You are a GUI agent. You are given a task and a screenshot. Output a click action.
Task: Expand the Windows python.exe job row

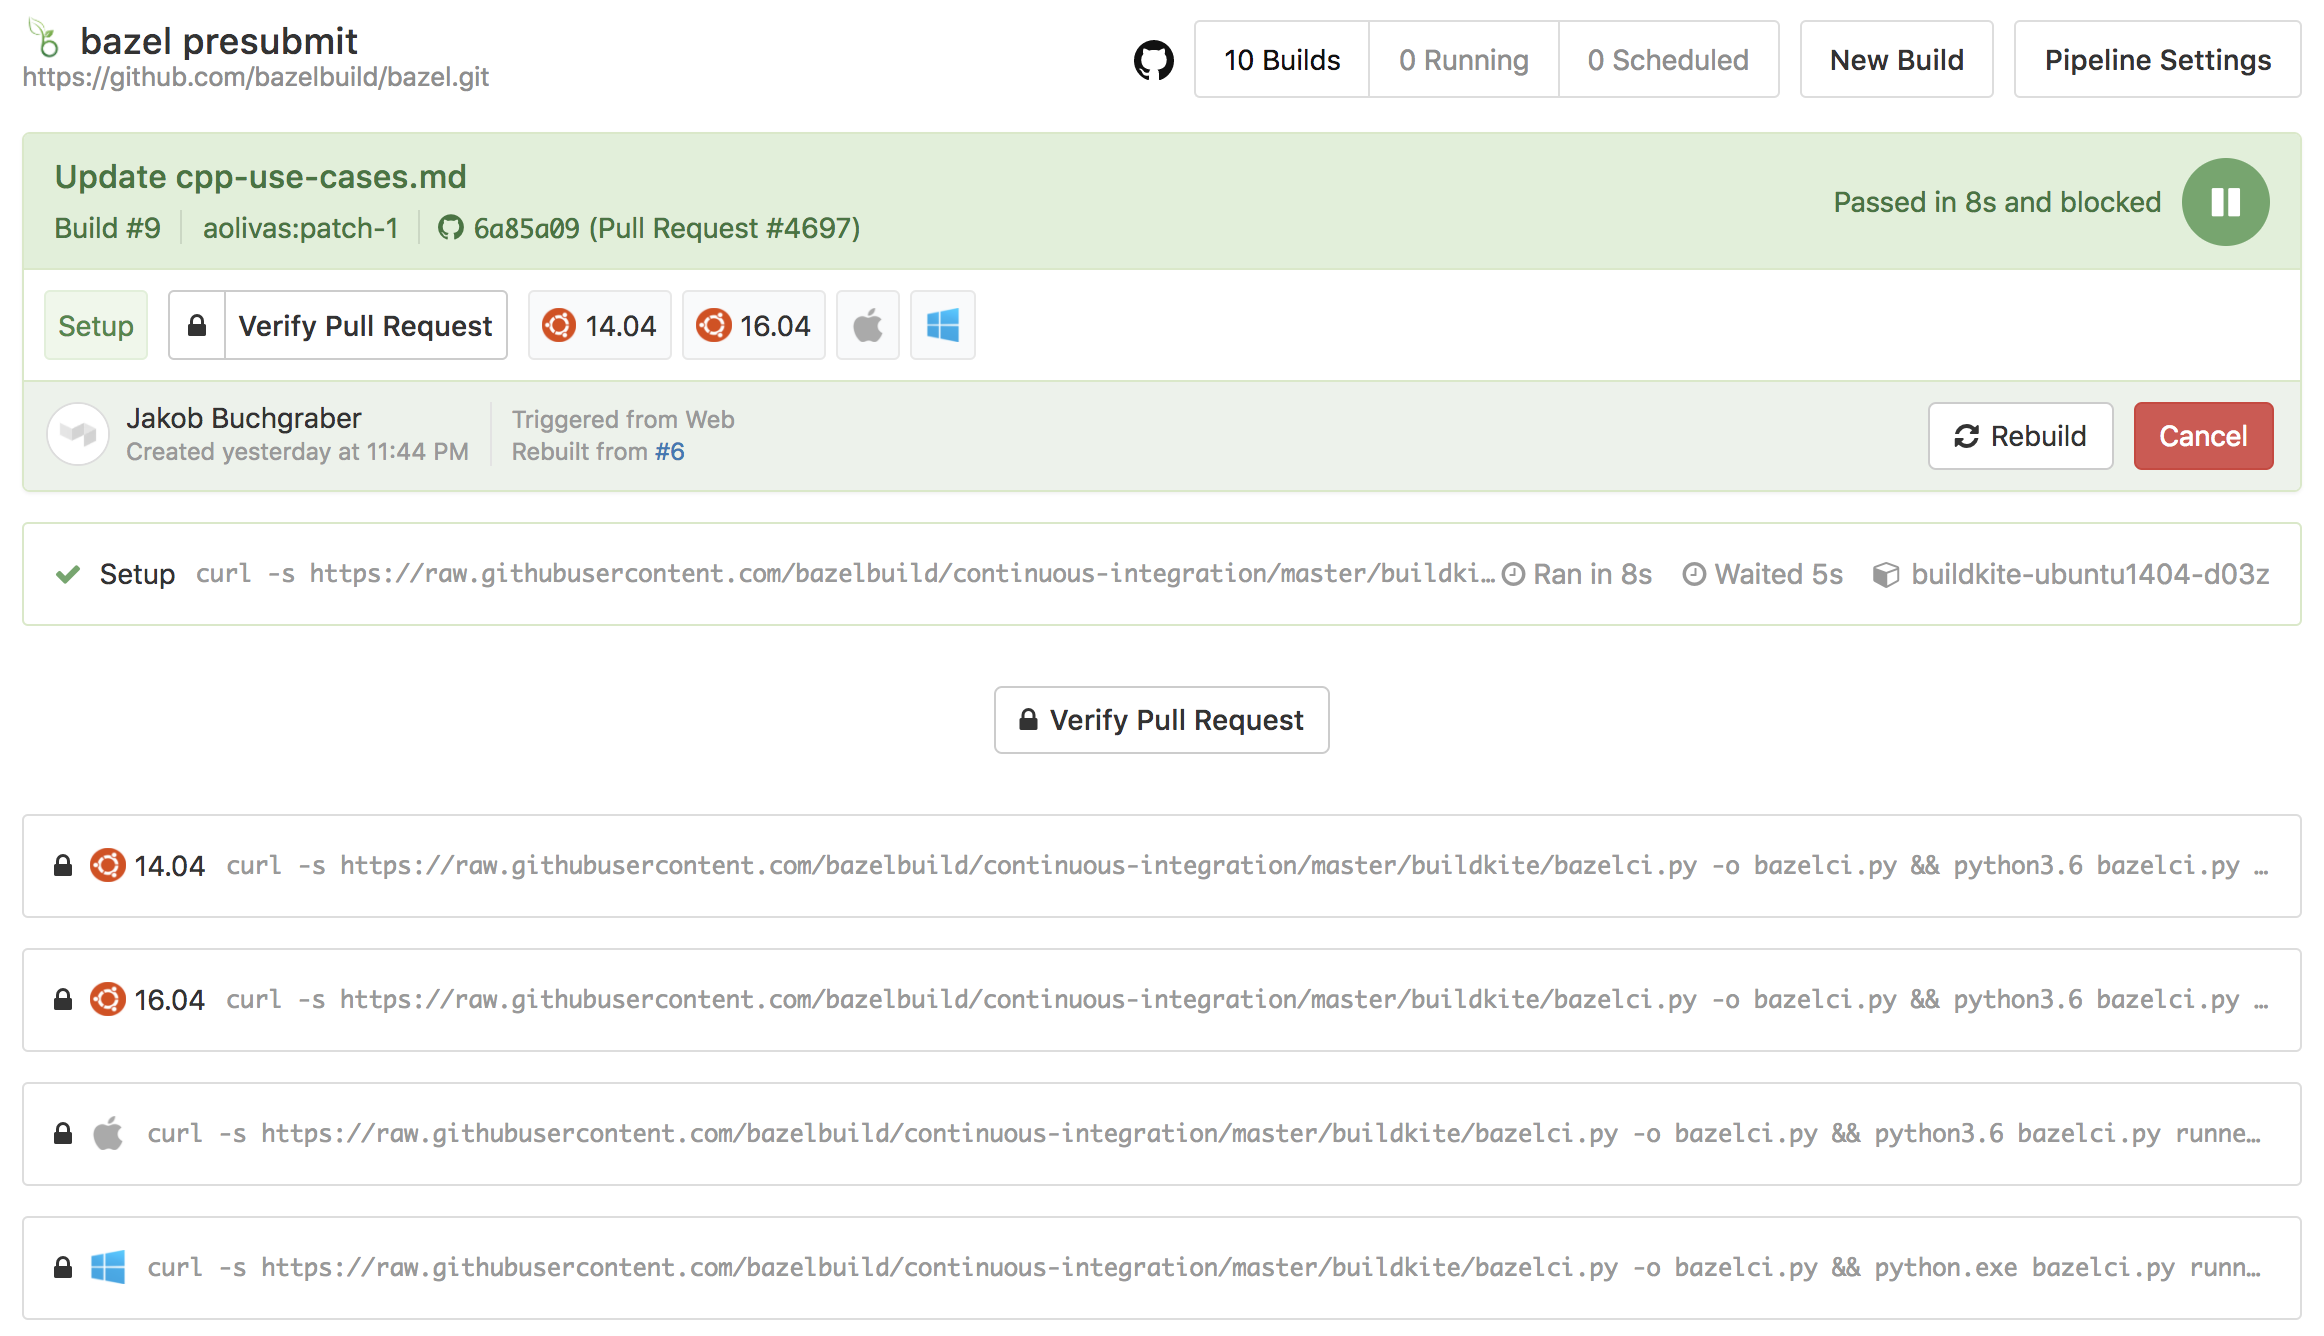tap(1161, 1268)
